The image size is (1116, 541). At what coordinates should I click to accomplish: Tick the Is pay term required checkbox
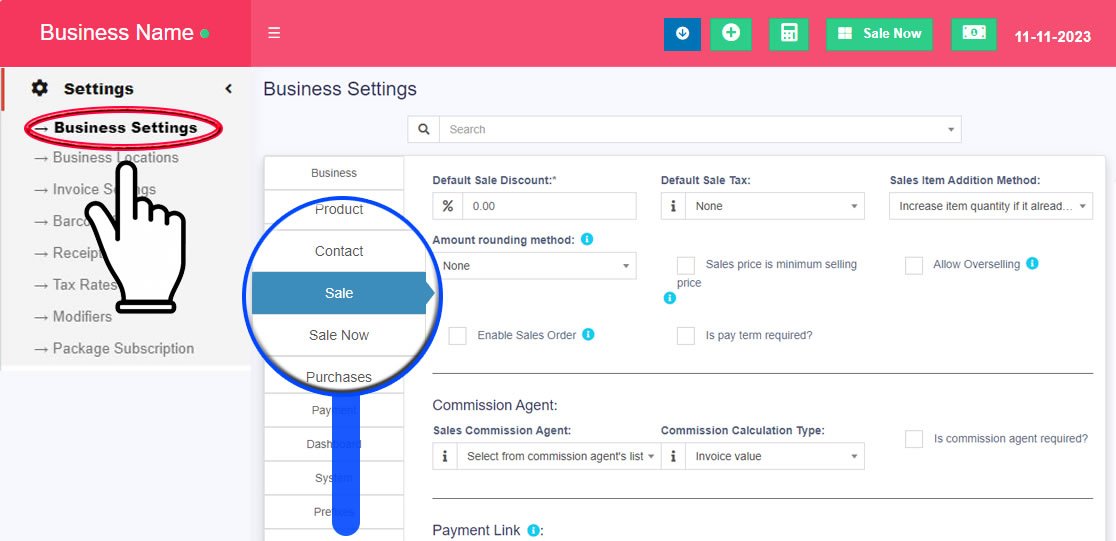(x=686, y=336)
